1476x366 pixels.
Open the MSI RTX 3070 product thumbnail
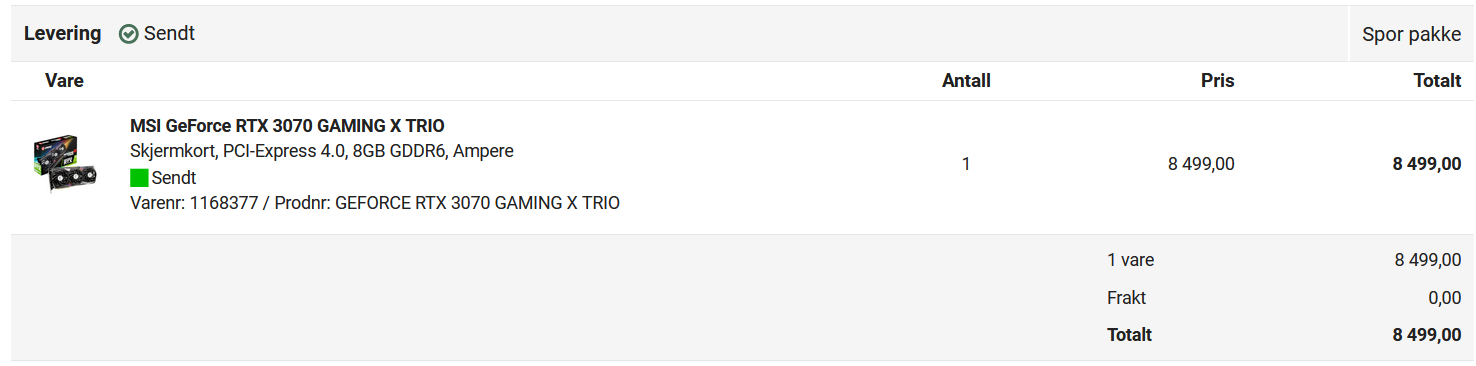64,164
